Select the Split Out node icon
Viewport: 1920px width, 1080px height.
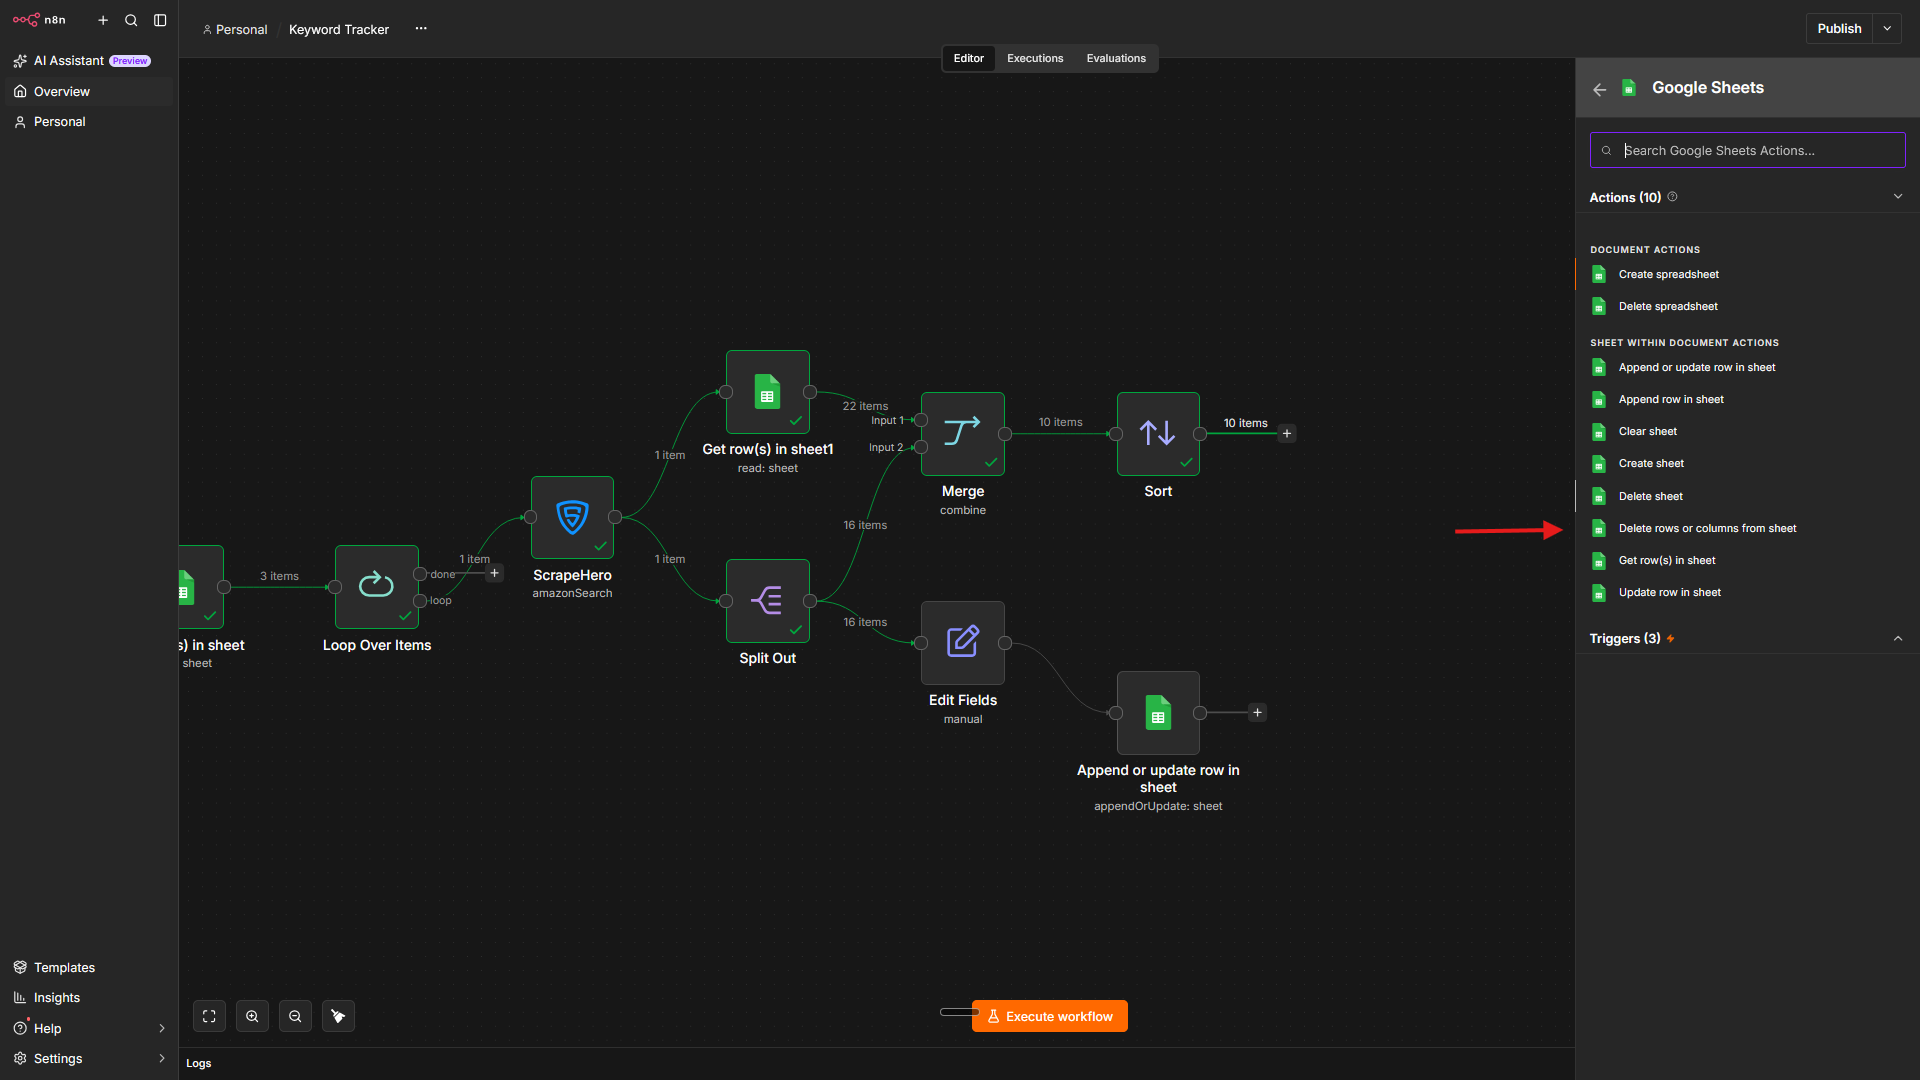tap(768, 601)
